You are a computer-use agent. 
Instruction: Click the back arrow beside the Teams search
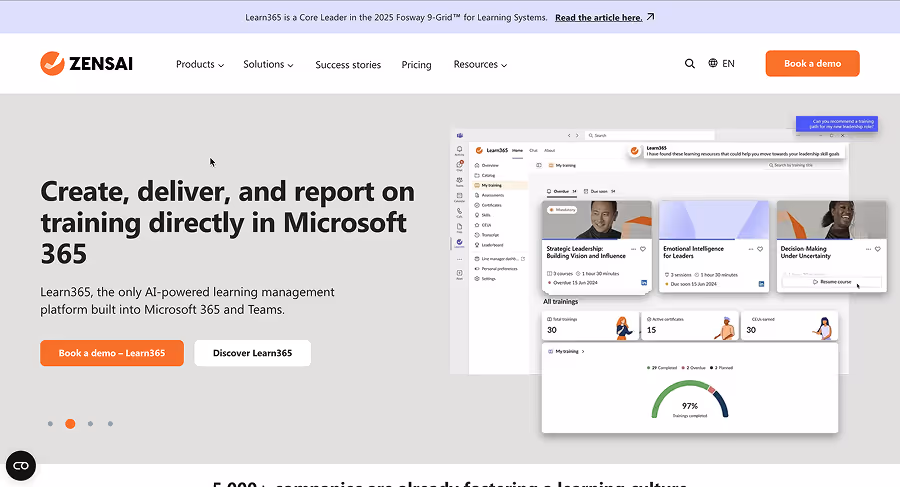tap(569, 136)
